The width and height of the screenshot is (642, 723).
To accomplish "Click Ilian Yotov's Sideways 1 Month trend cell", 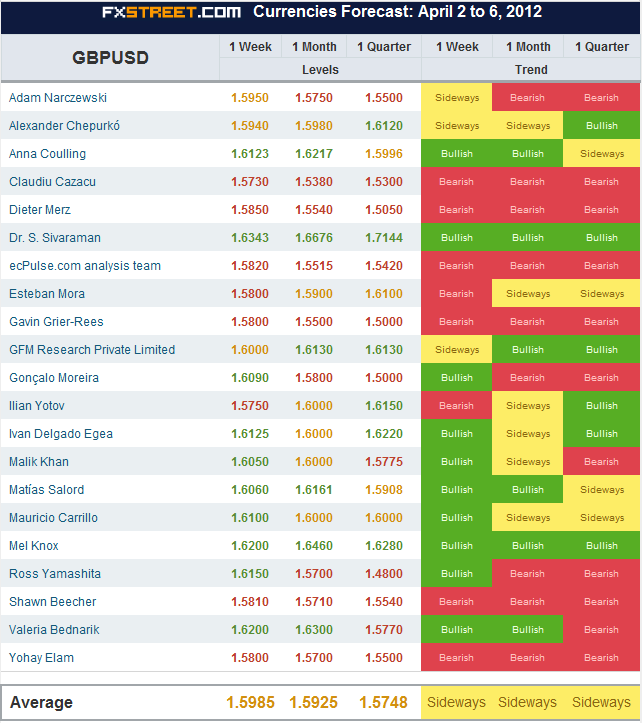I will [528, 406].
